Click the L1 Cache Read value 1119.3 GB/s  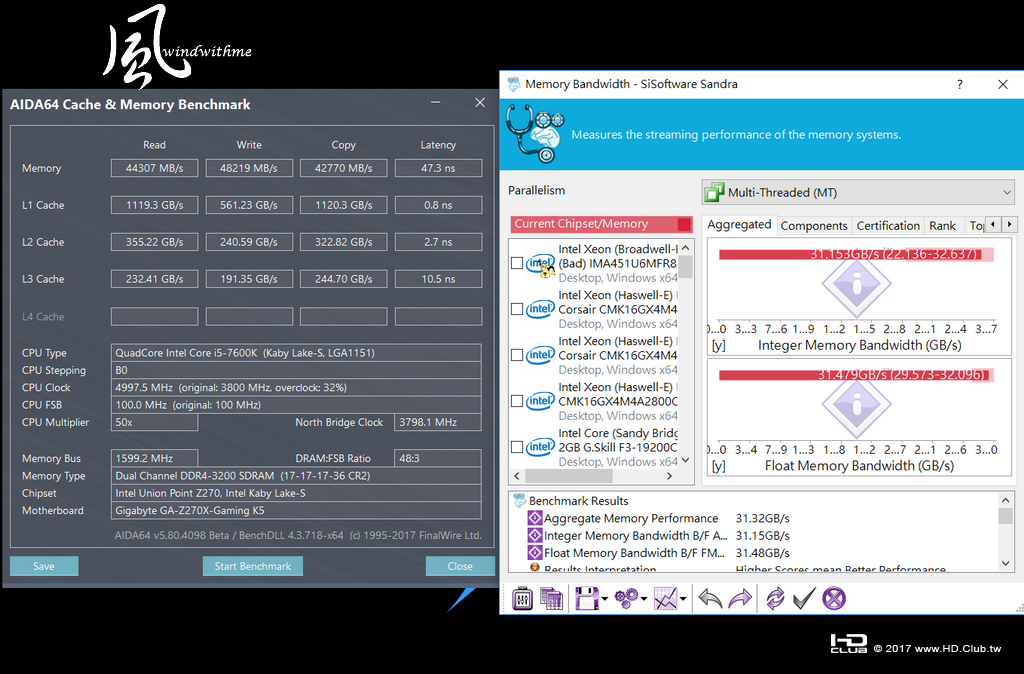click(154, 205)
